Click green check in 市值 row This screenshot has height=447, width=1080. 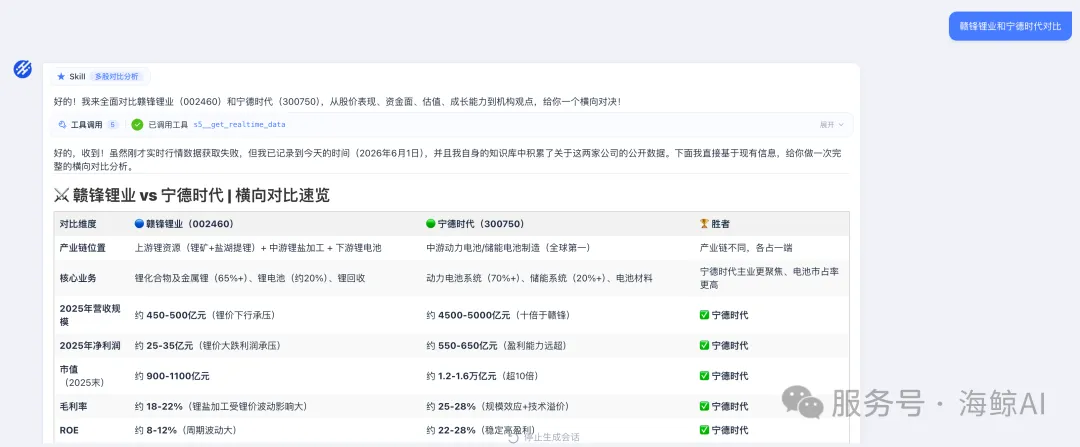[704, 376]
